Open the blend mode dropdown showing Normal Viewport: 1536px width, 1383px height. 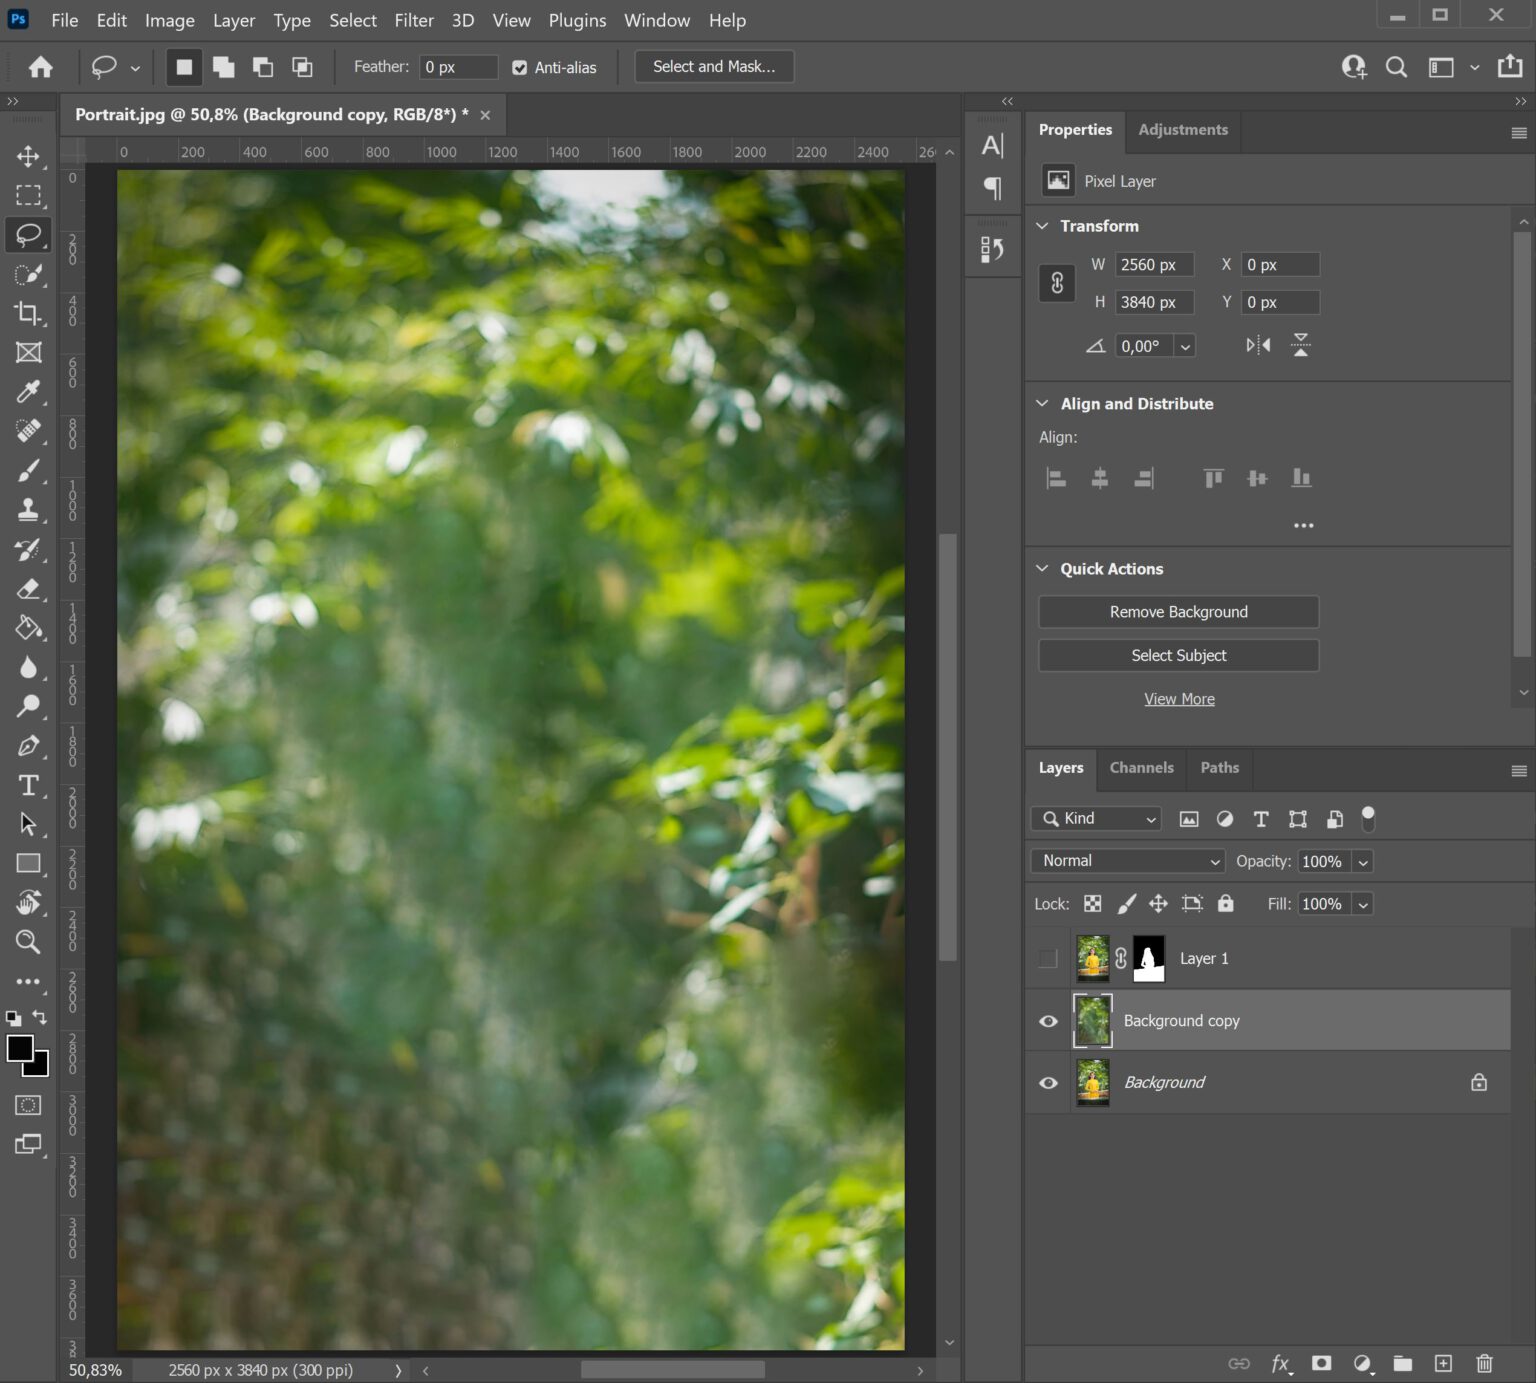(1126, 860)
